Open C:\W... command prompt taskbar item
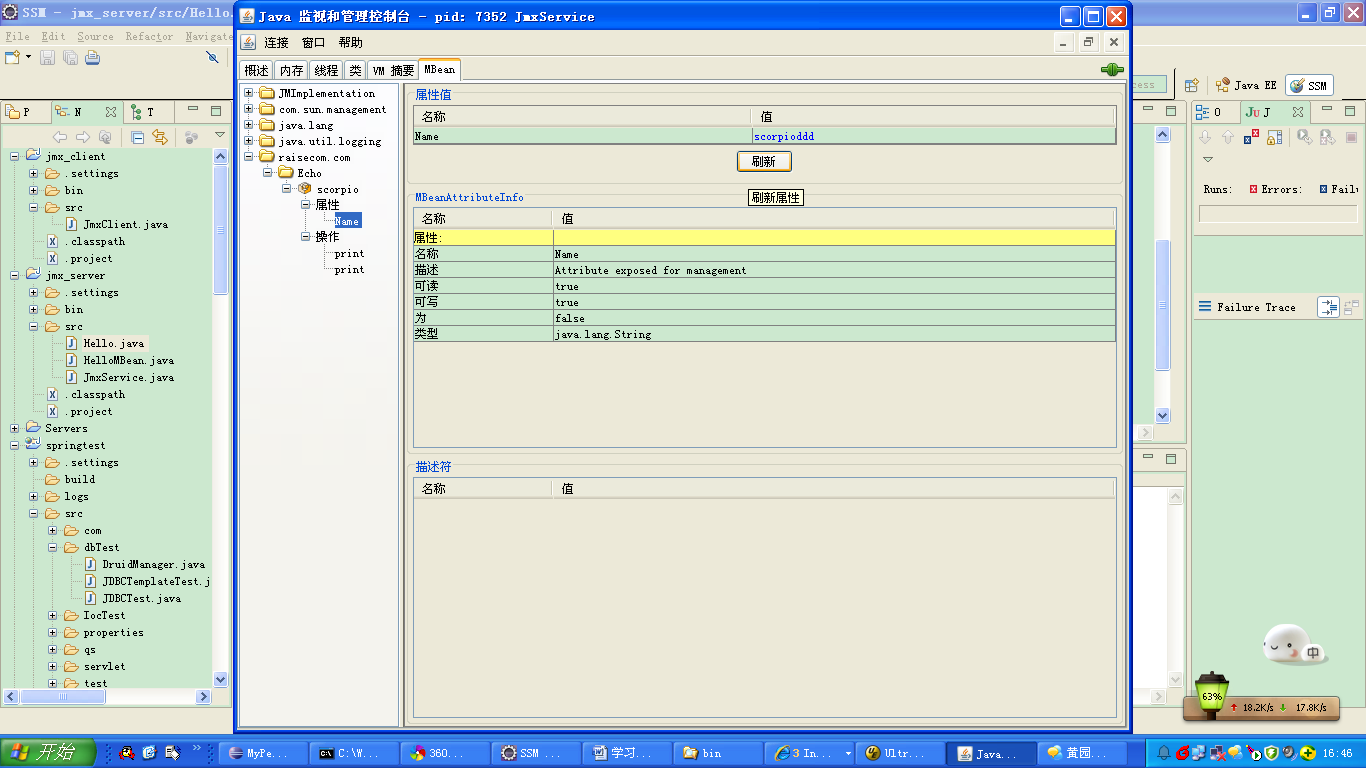 (x=353, y=753)
